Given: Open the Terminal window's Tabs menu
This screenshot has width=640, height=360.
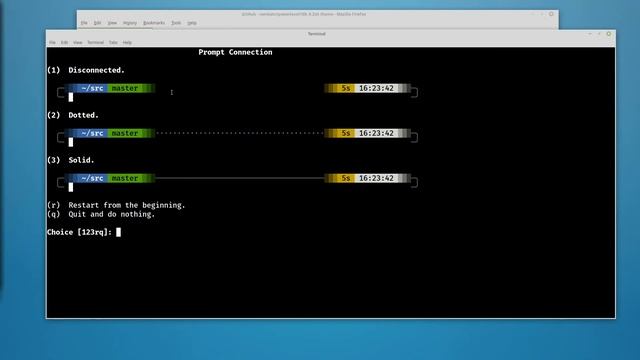Looking at the screenshot, I should tap(113, 42).
